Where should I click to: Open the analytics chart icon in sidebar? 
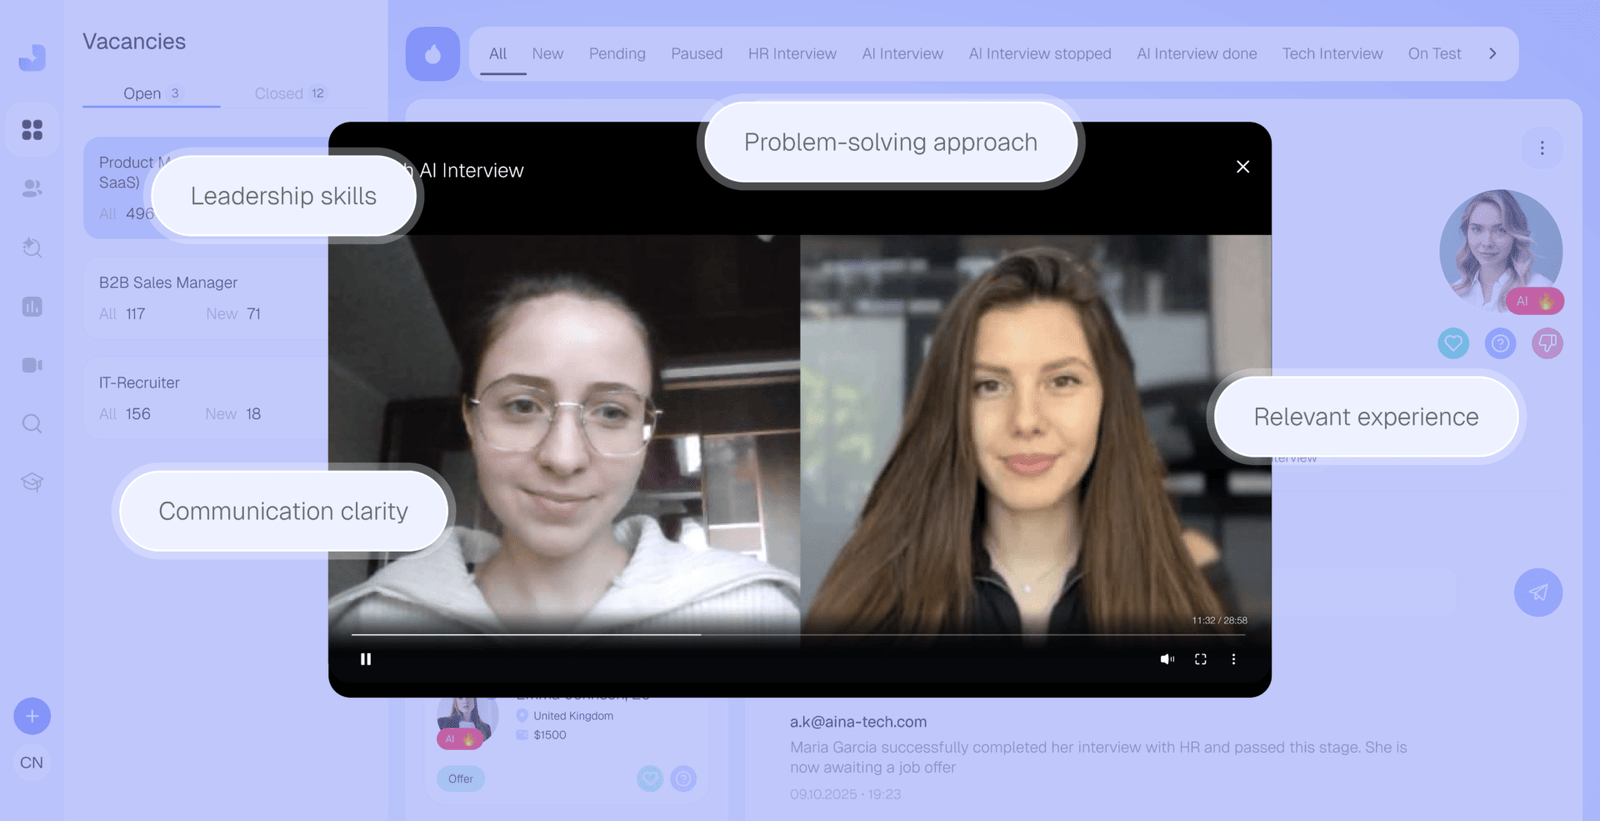point(32,307)
